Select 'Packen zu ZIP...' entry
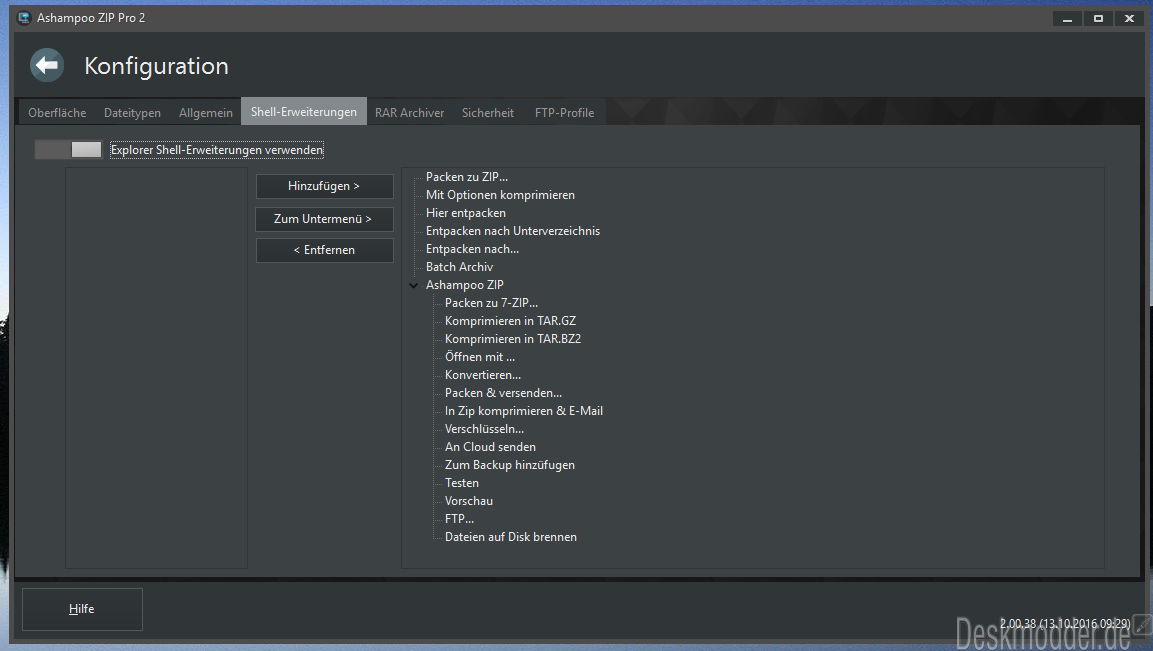The image size is (1153, 651). click(467, 177)
